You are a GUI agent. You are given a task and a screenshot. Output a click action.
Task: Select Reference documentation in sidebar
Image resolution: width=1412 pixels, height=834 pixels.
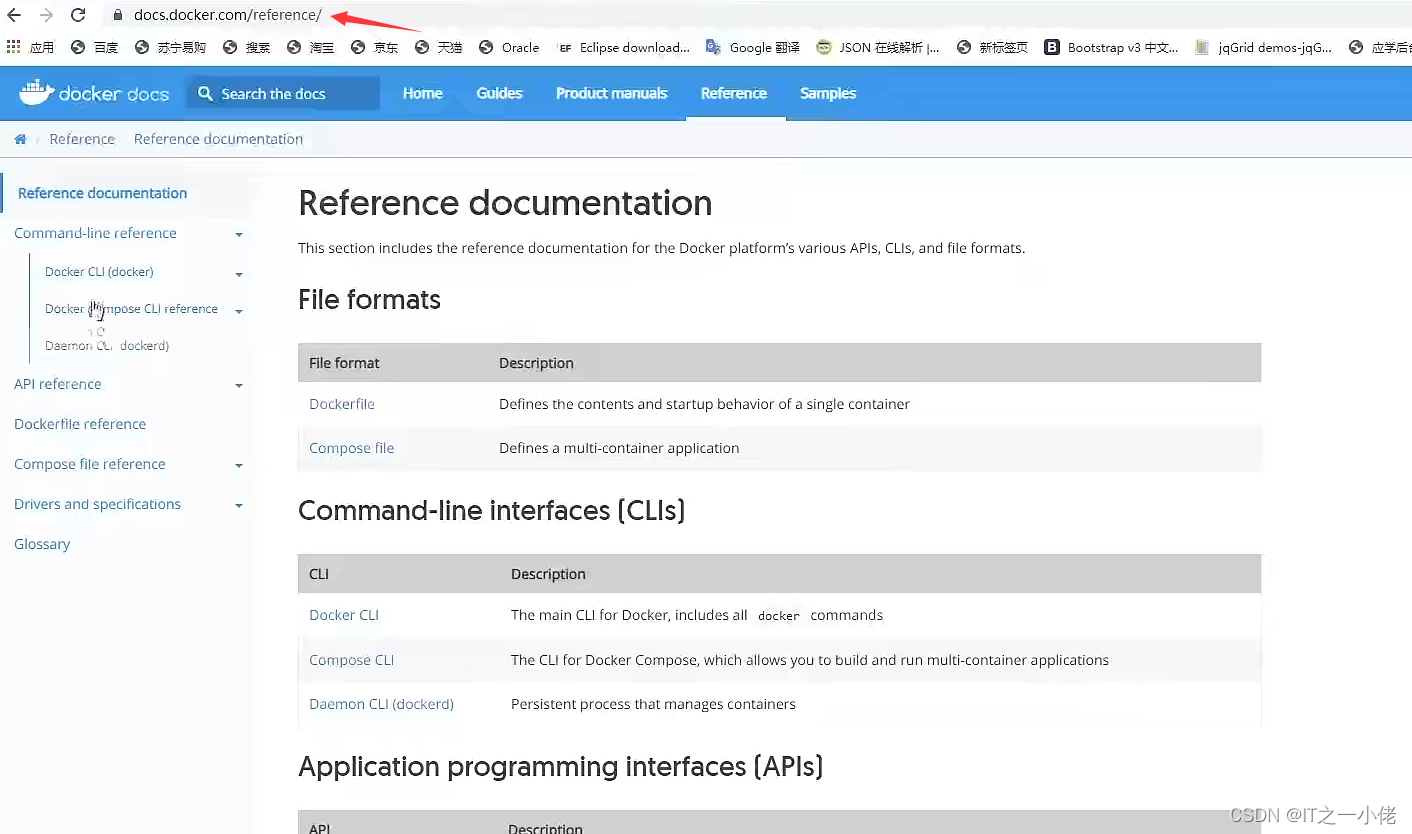click(102, 193)
